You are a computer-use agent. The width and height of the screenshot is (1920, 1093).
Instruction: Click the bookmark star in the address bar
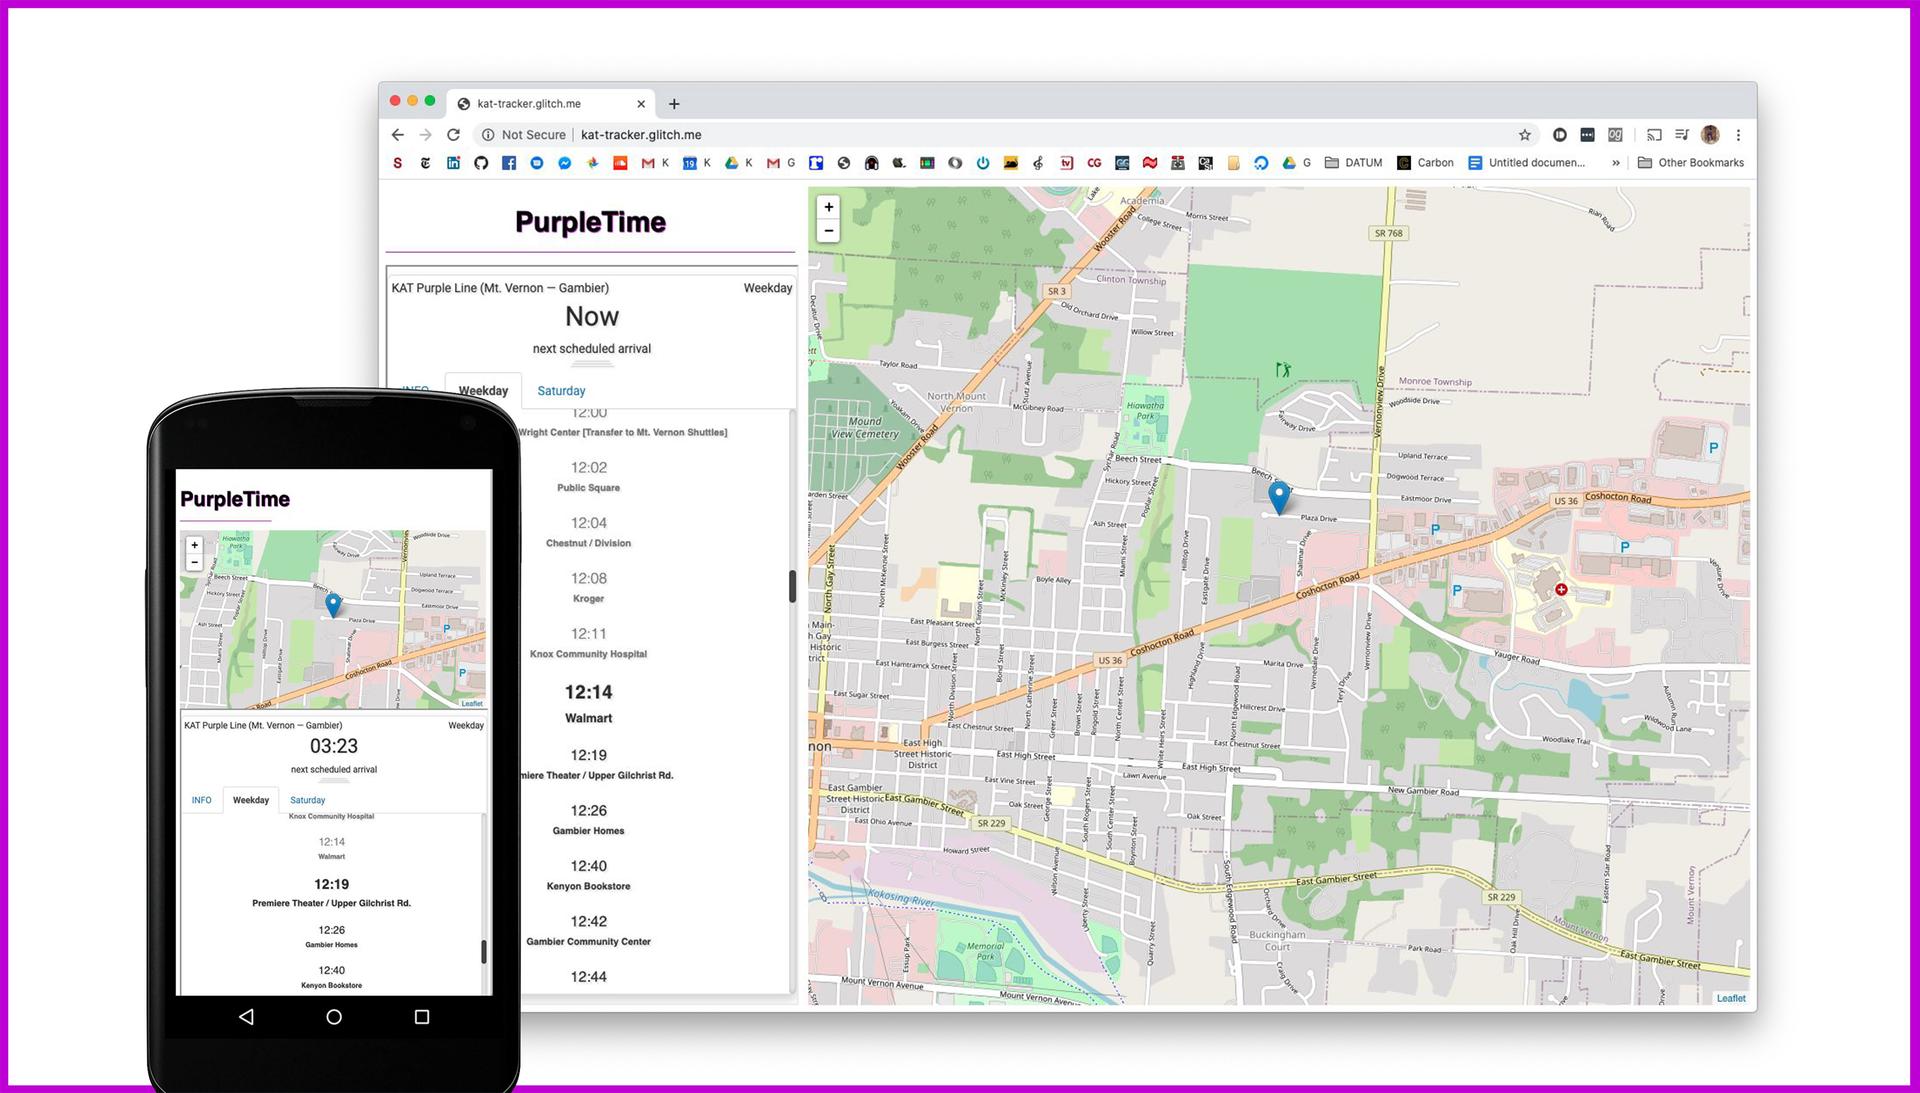tap(1523, 134)
